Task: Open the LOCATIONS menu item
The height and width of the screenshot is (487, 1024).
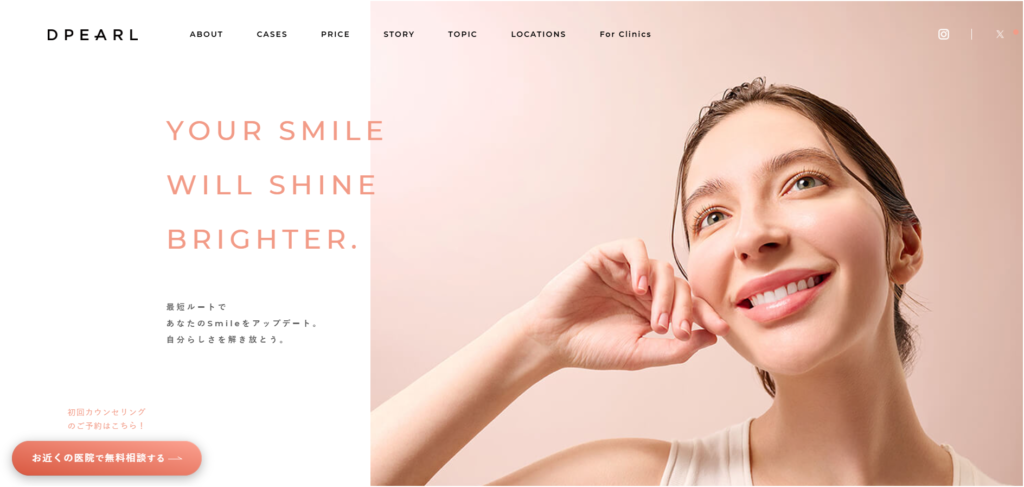Action: (x=538, y=35)
